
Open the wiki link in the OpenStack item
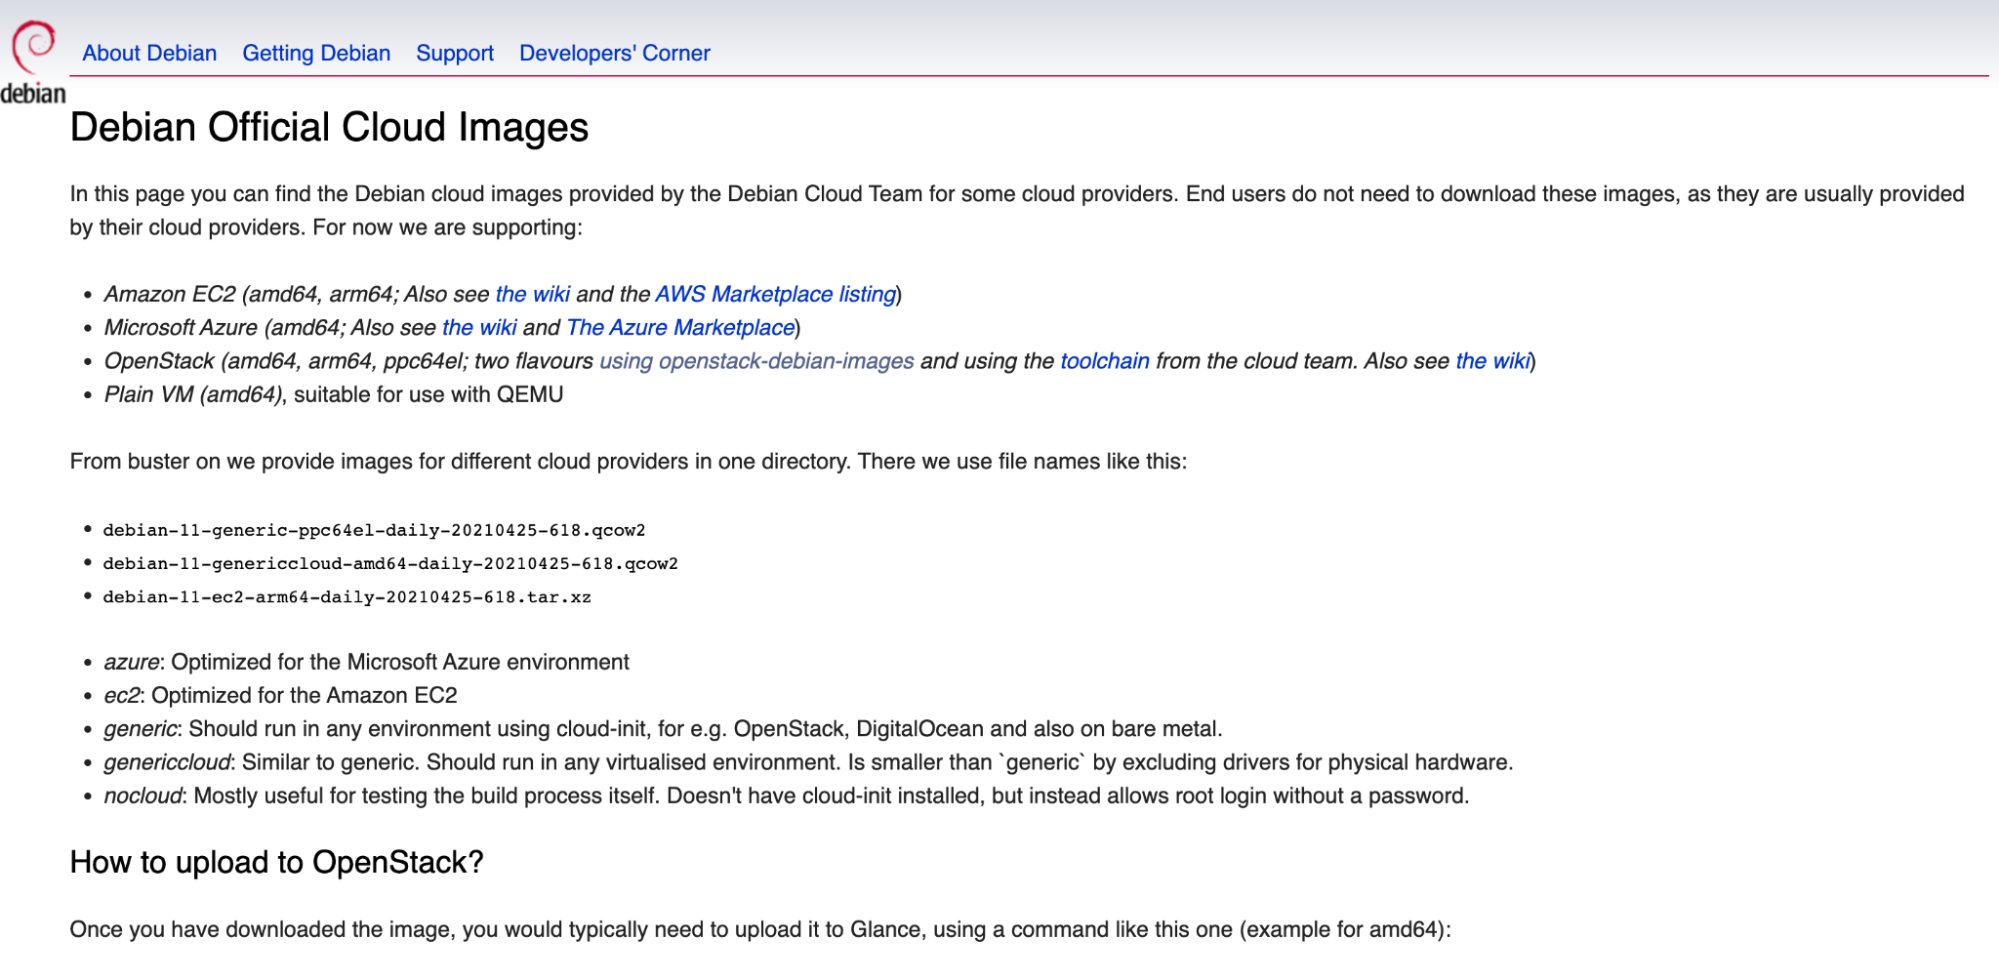coord(1492,361)
